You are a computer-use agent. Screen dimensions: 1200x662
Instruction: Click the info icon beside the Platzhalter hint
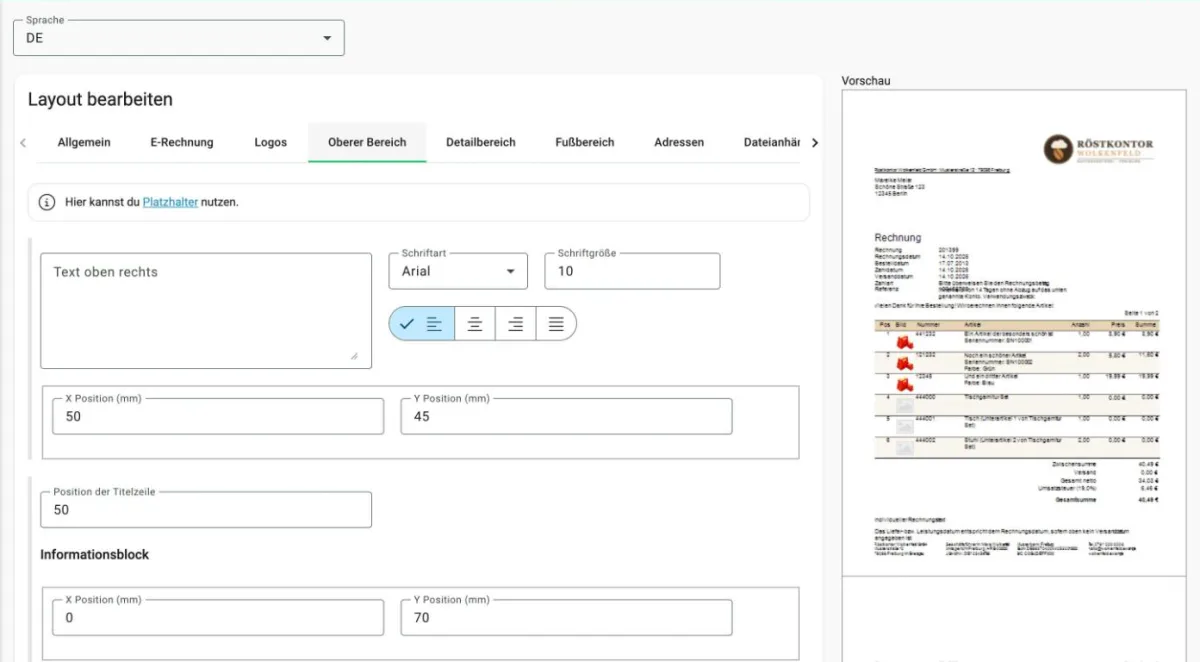pyautogui.click(x=47, y=202)
